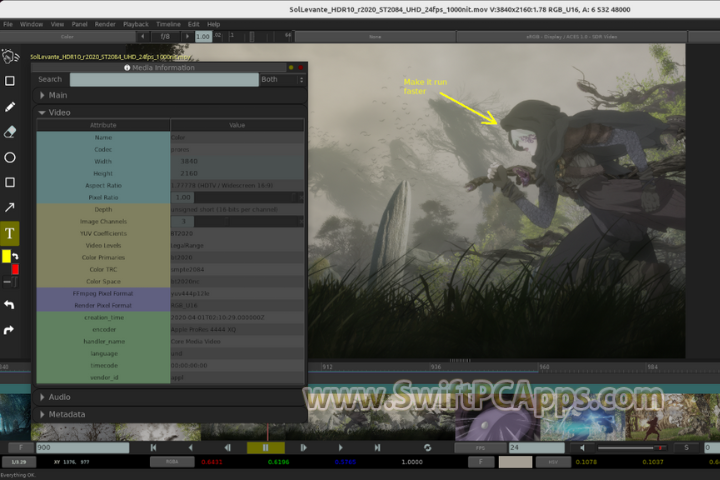Redo the last annotation

click(x=9, y=330)
